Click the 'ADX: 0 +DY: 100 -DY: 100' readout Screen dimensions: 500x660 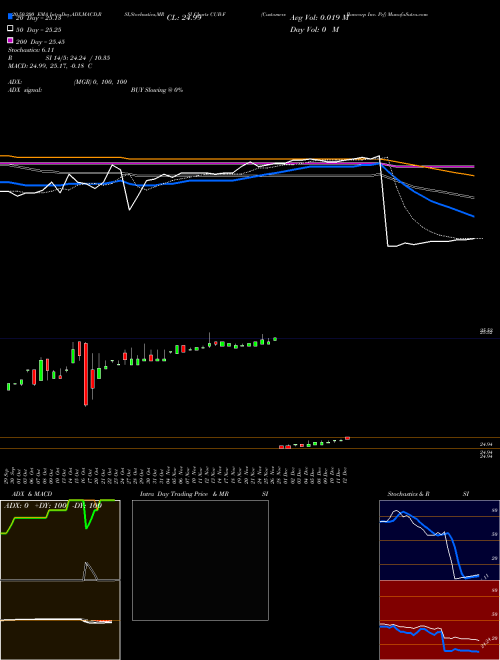tap(53, 506)
